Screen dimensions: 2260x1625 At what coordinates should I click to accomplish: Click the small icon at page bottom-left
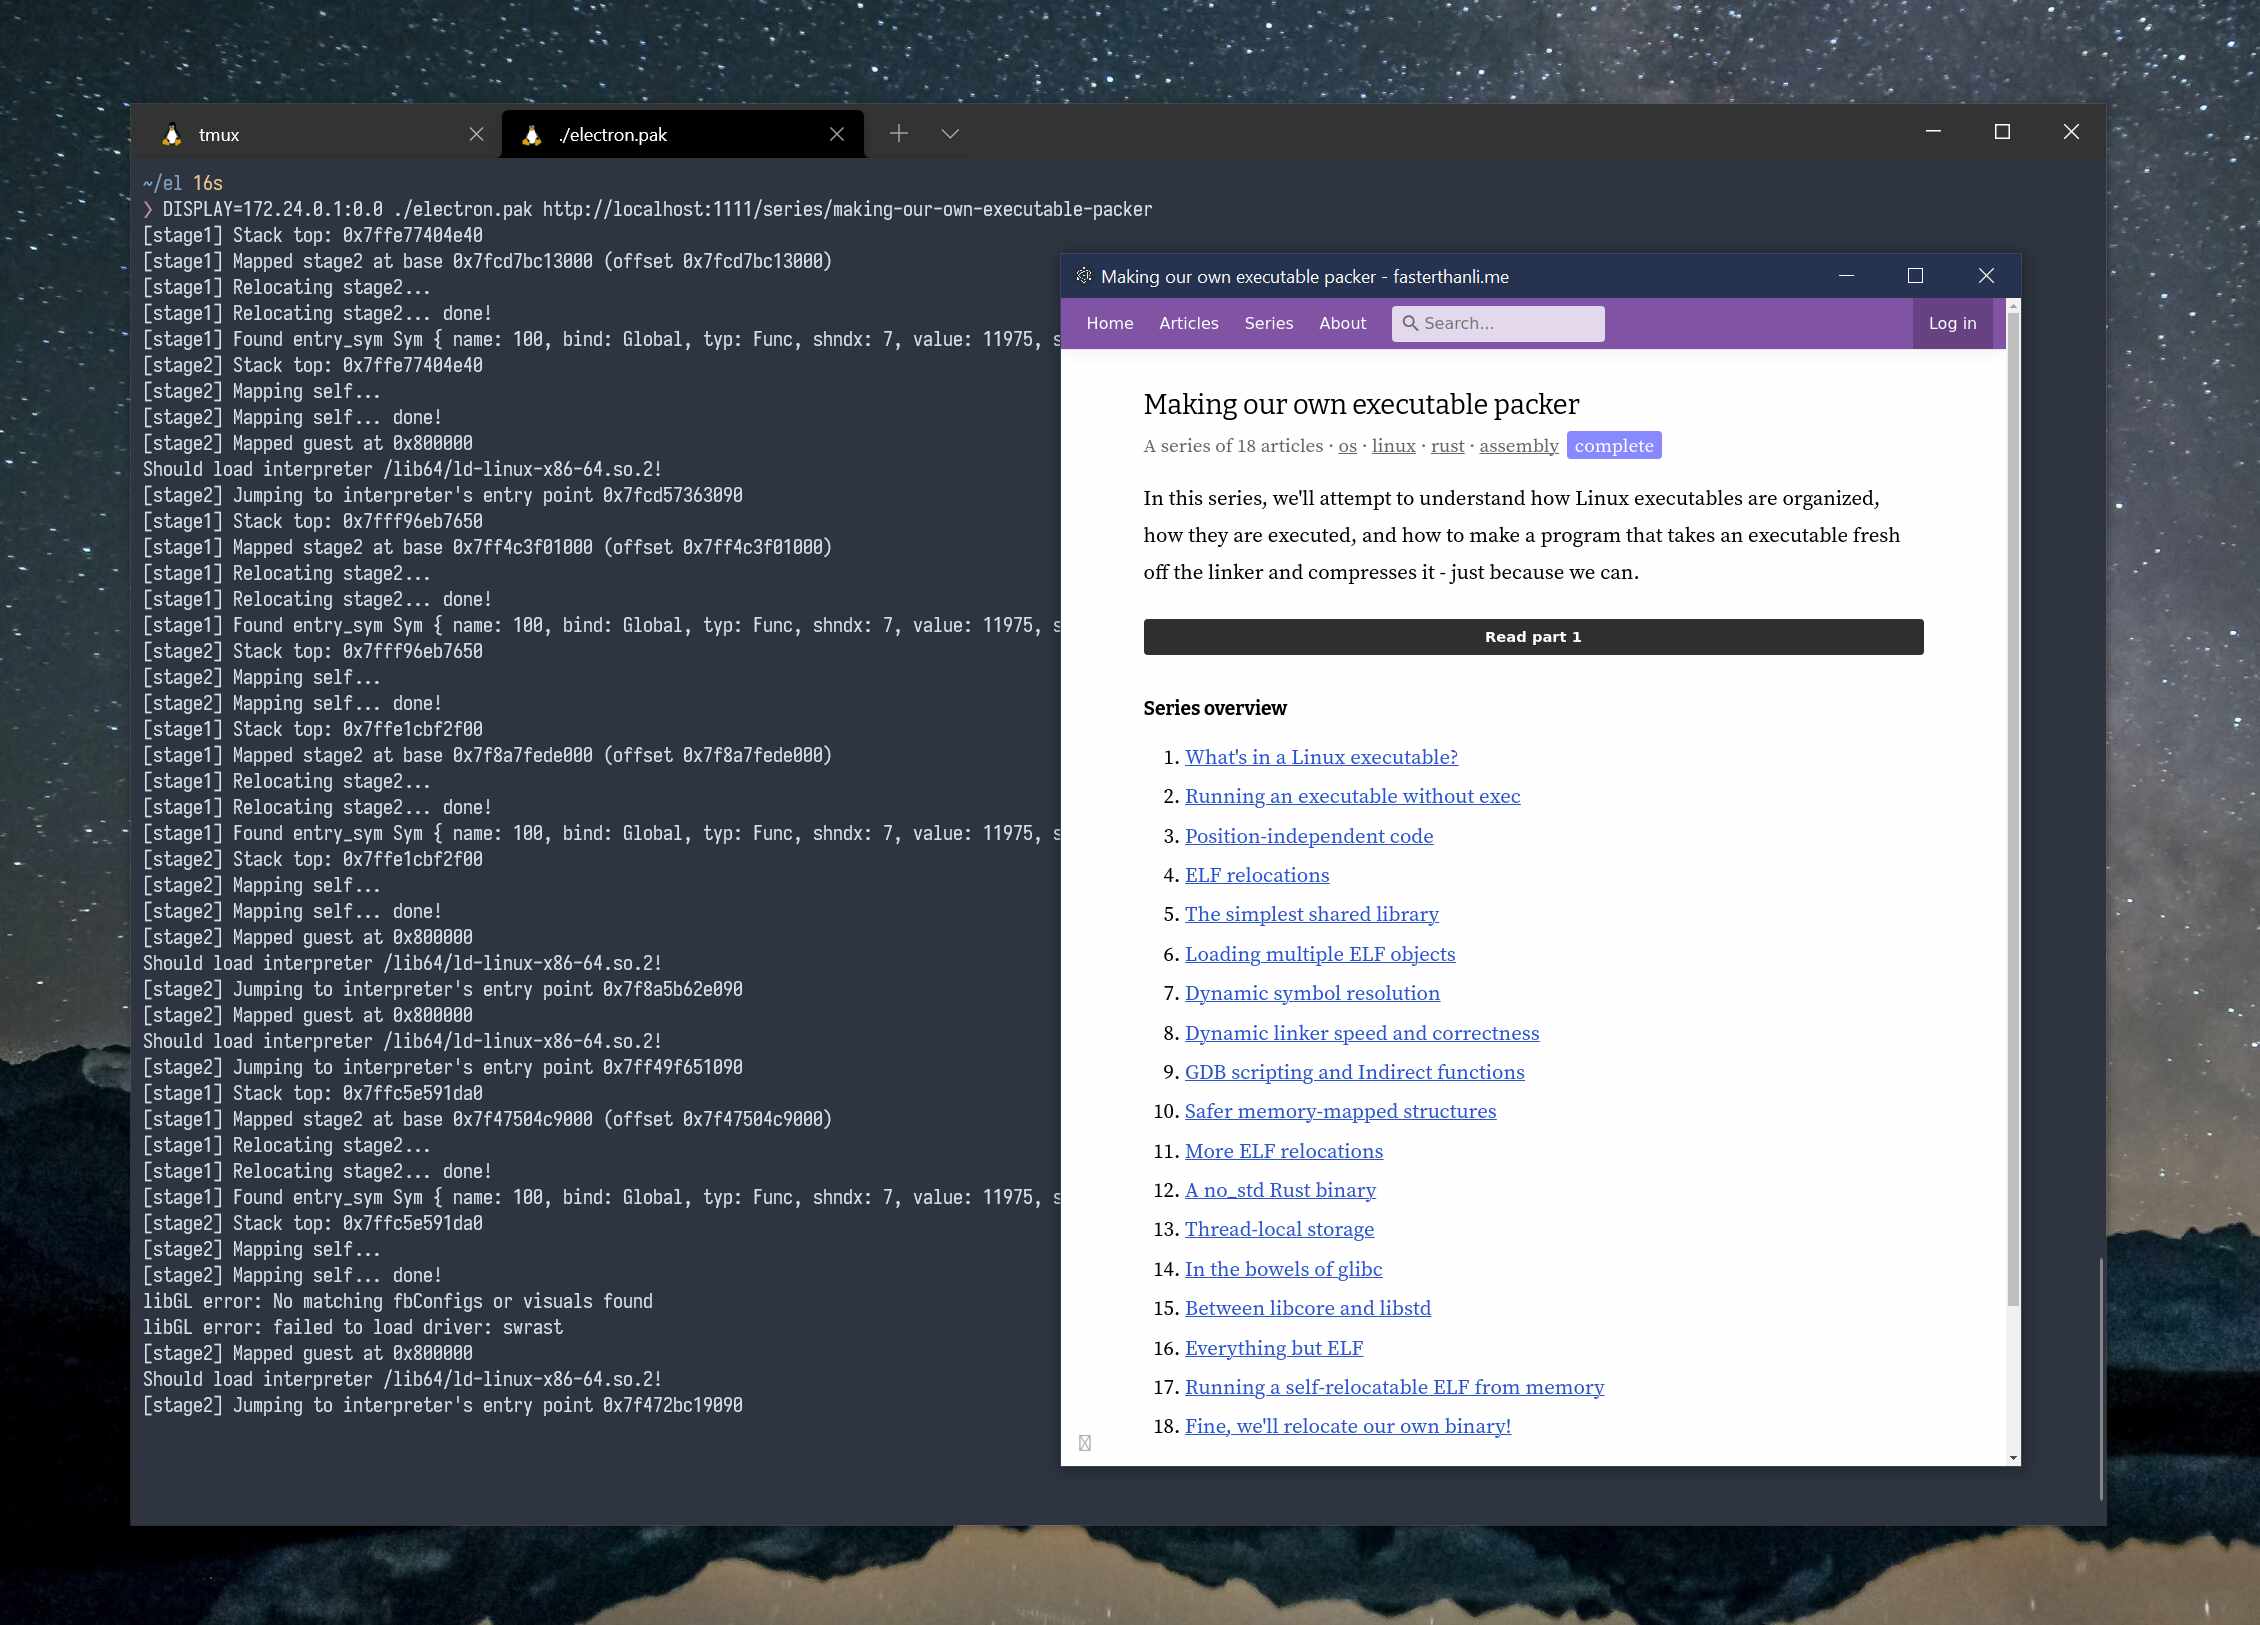coord(1085,1442)
